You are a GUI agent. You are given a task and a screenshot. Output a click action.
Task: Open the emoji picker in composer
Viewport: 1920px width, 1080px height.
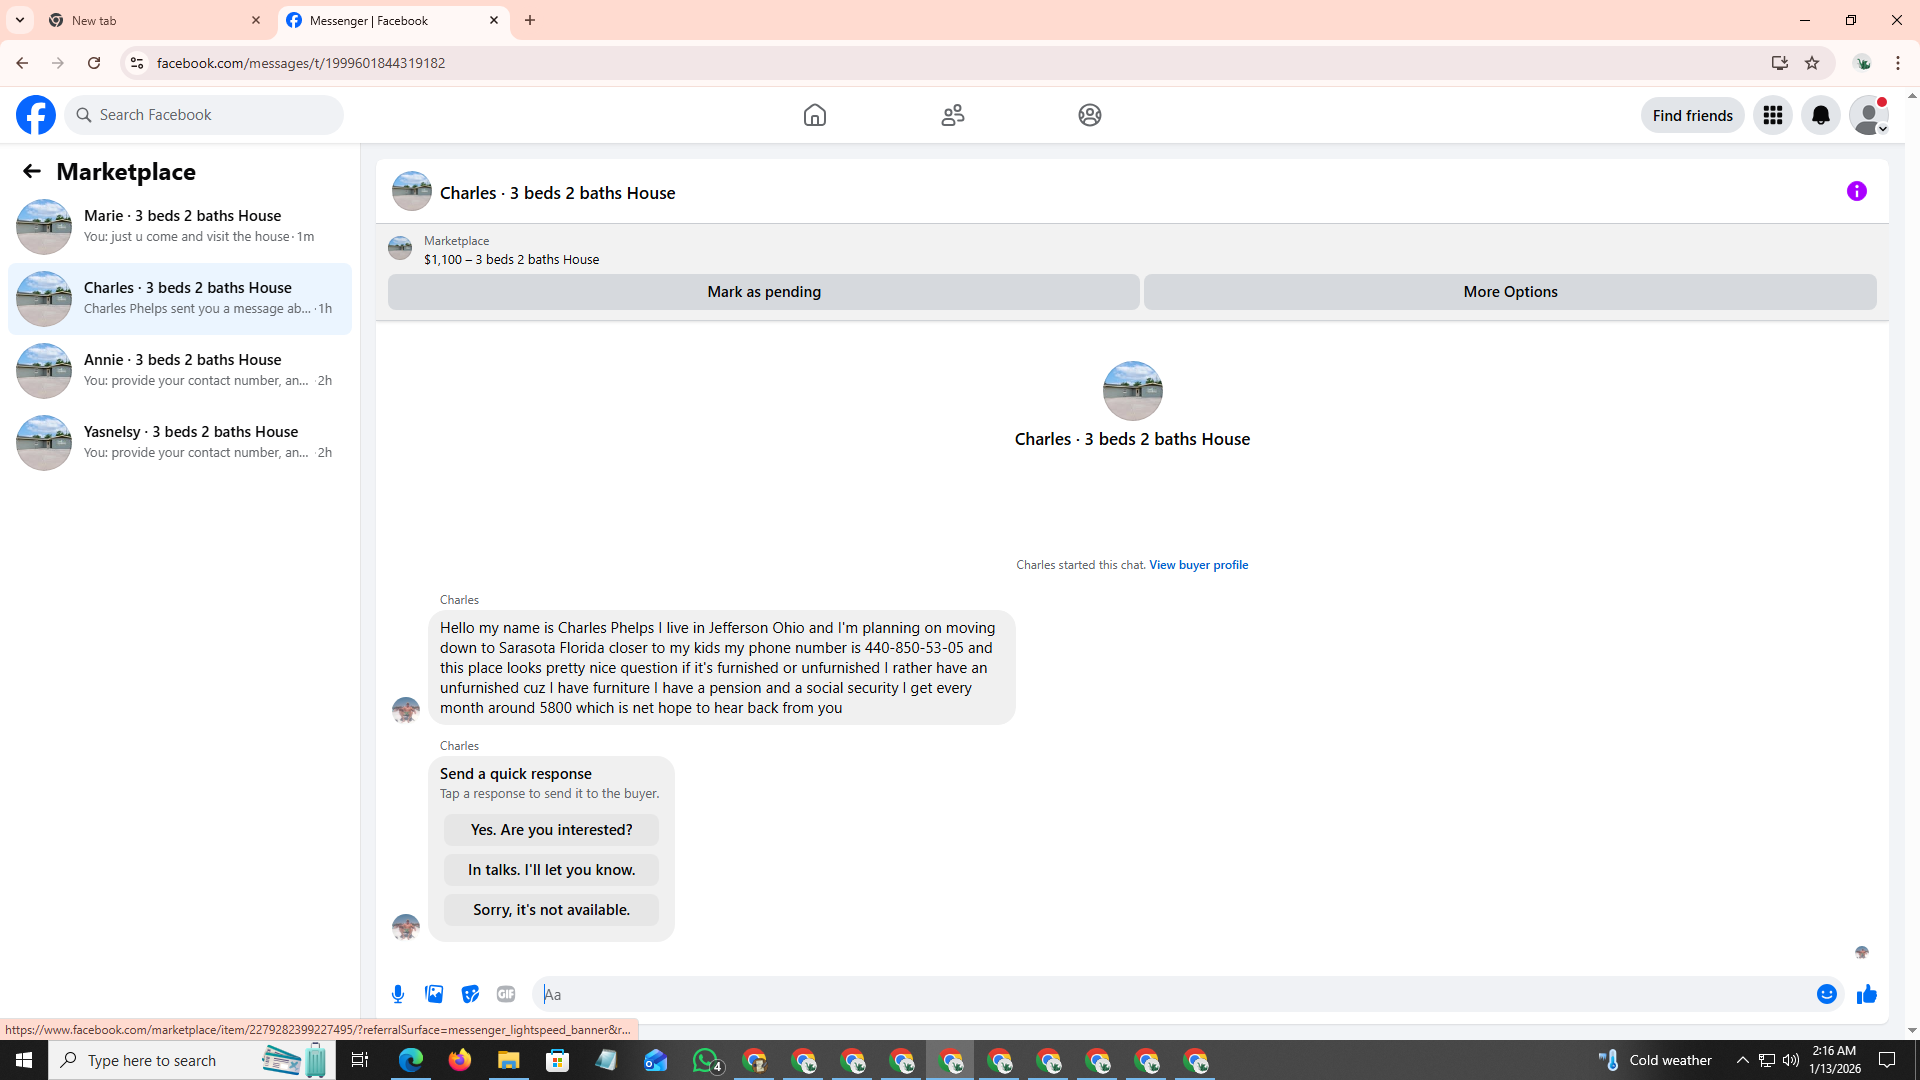click(x=1826, y=994)
